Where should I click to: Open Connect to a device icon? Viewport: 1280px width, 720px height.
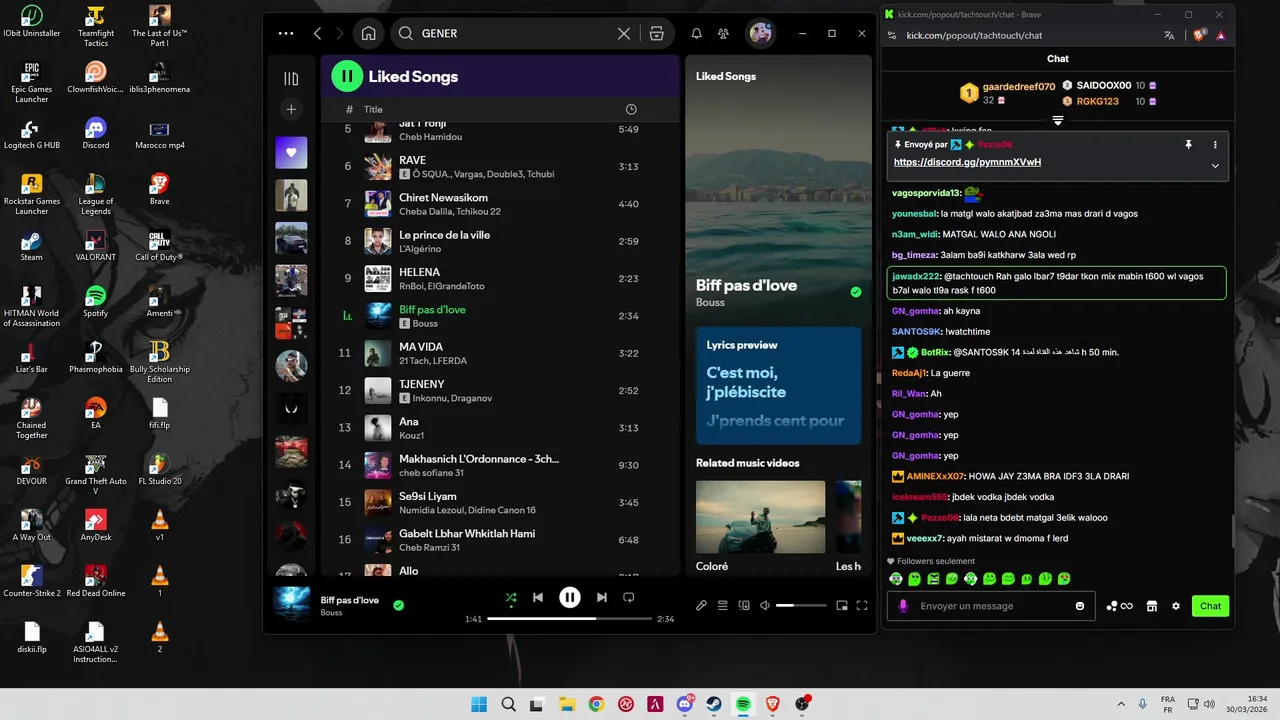(744, 605)
